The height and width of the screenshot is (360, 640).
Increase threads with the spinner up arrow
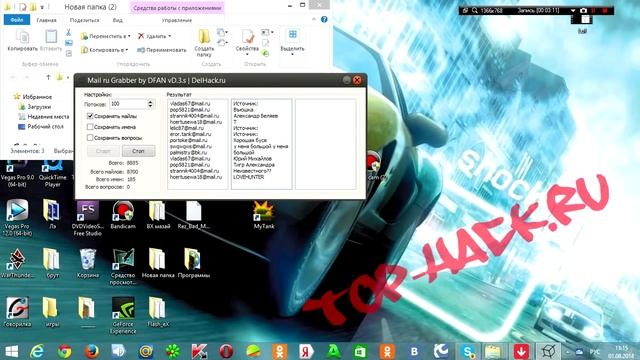151,102
